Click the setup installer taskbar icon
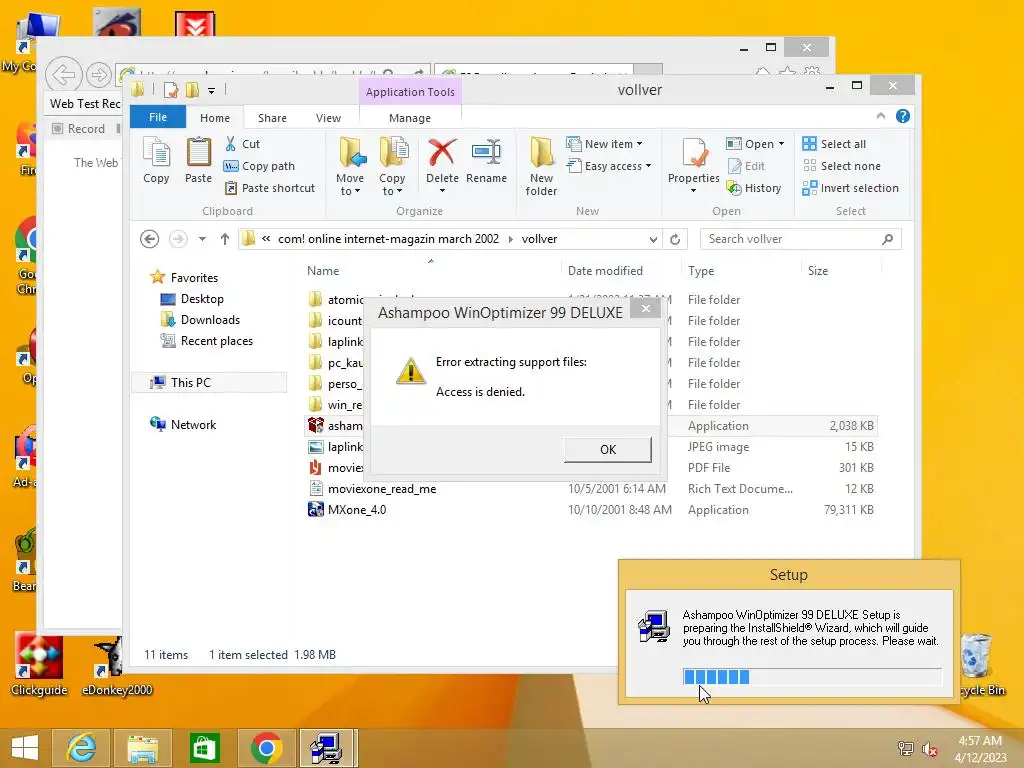This screenshot has width=1024, height=768. coord(328,748)
